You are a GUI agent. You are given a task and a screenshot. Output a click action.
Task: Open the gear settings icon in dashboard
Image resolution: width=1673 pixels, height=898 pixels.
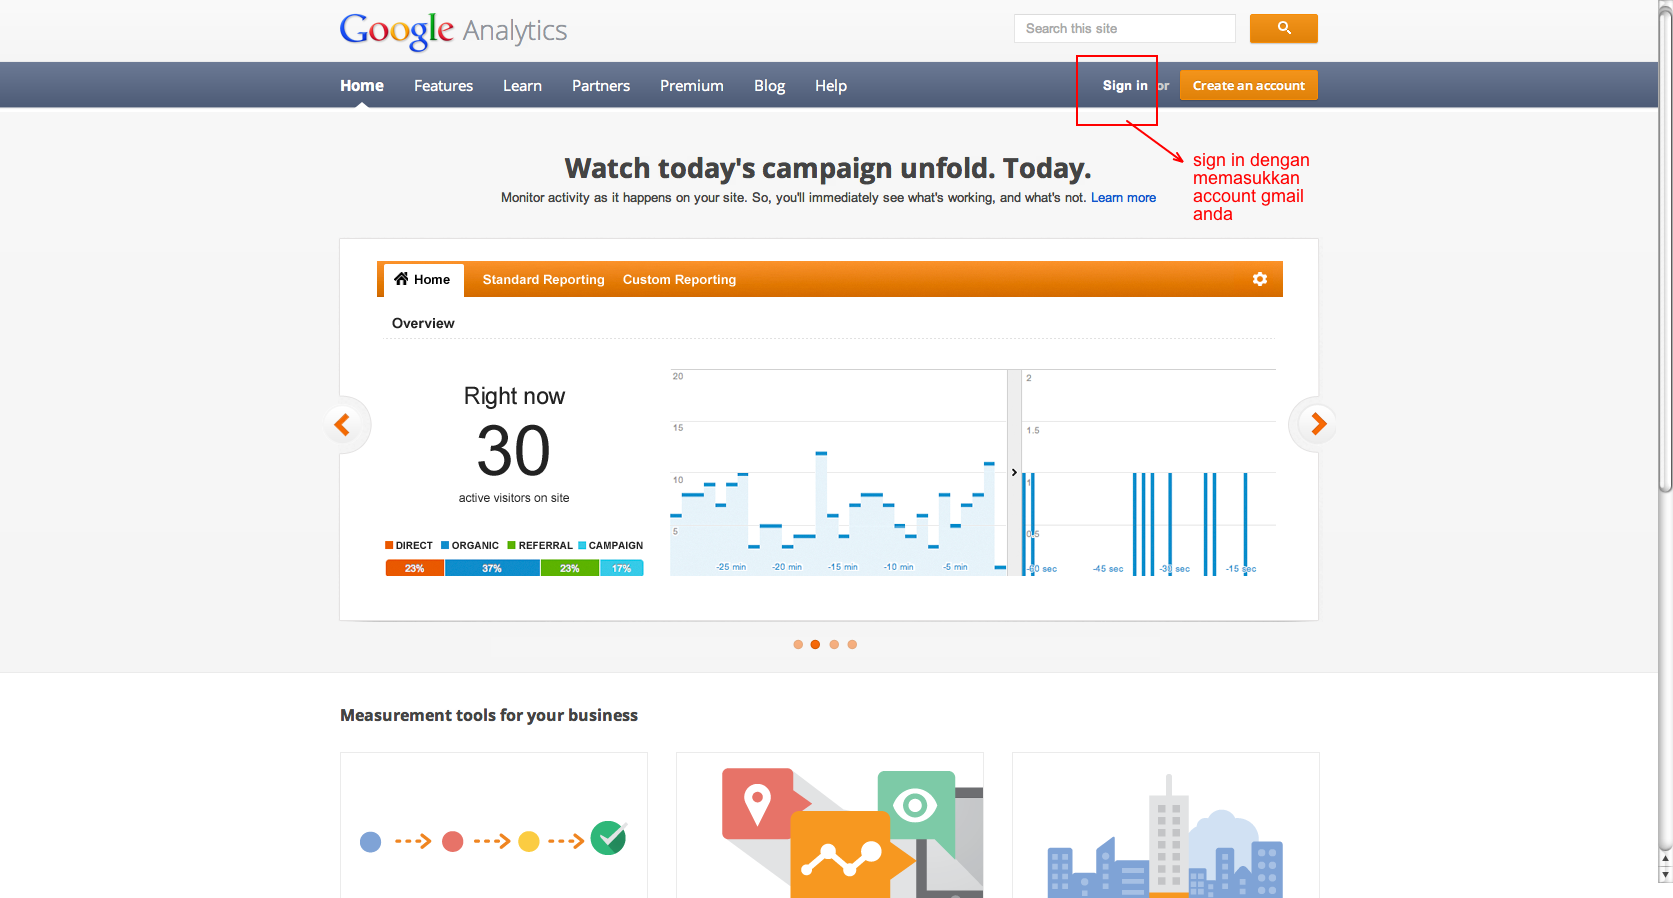tap(1259, 279)
